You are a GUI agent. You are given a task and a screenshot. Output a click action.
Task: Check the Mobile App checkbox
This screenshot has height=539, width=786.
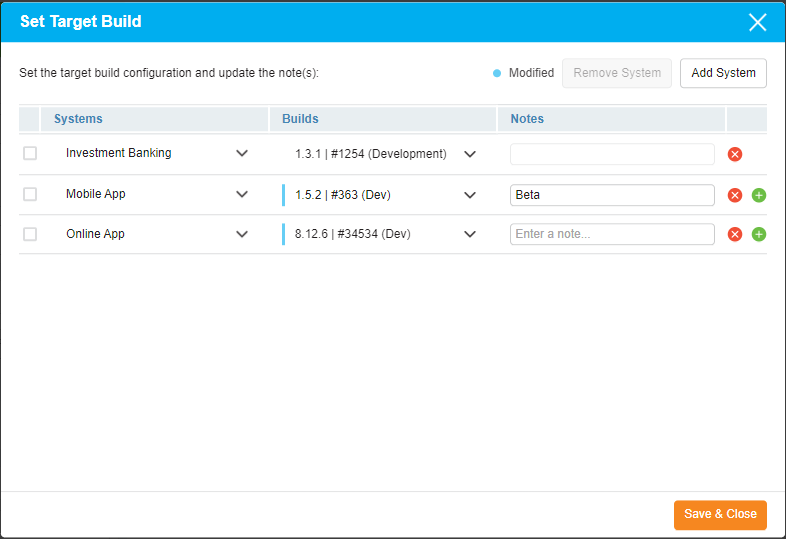[x=30, y=194]
